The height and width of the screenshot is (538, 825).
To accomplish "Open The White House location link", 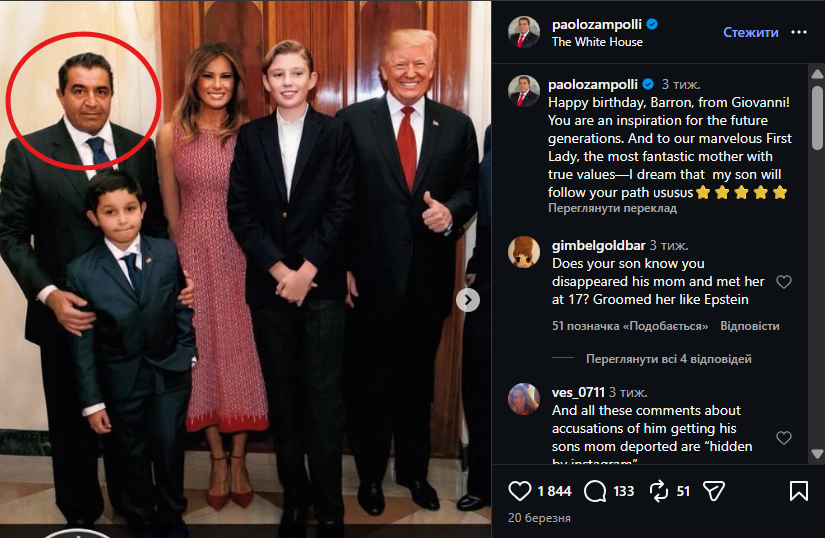I will pyautogui.click(x=597, y=42).
